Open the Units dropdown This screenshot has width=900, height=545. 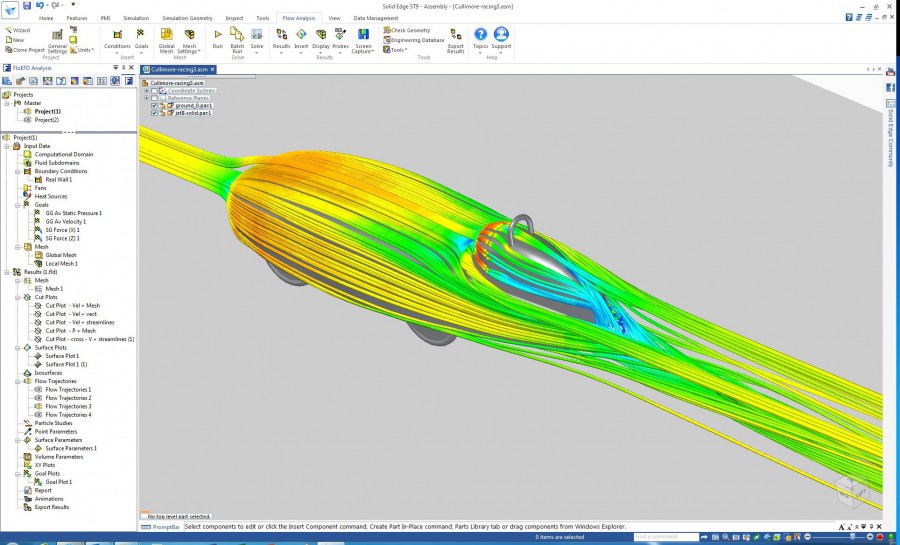click(x=82, y=50)
